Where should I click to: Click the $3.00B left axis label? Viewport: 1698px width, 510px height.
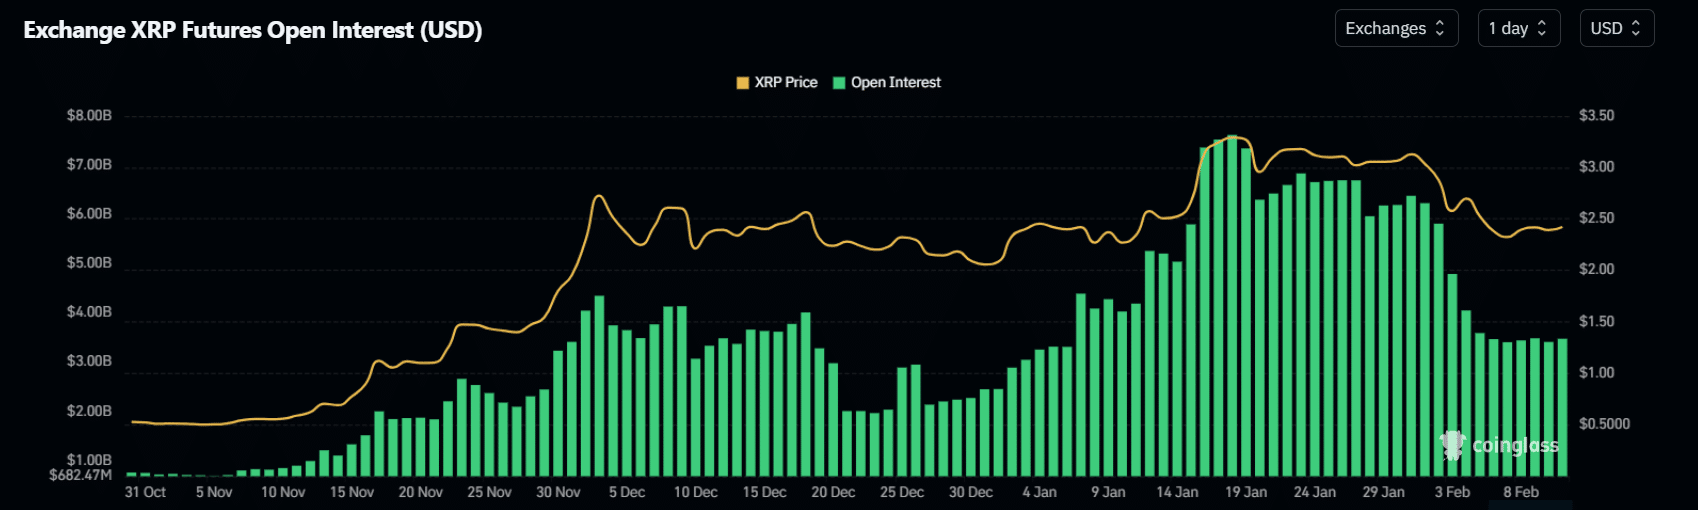(x=89, y=361)
